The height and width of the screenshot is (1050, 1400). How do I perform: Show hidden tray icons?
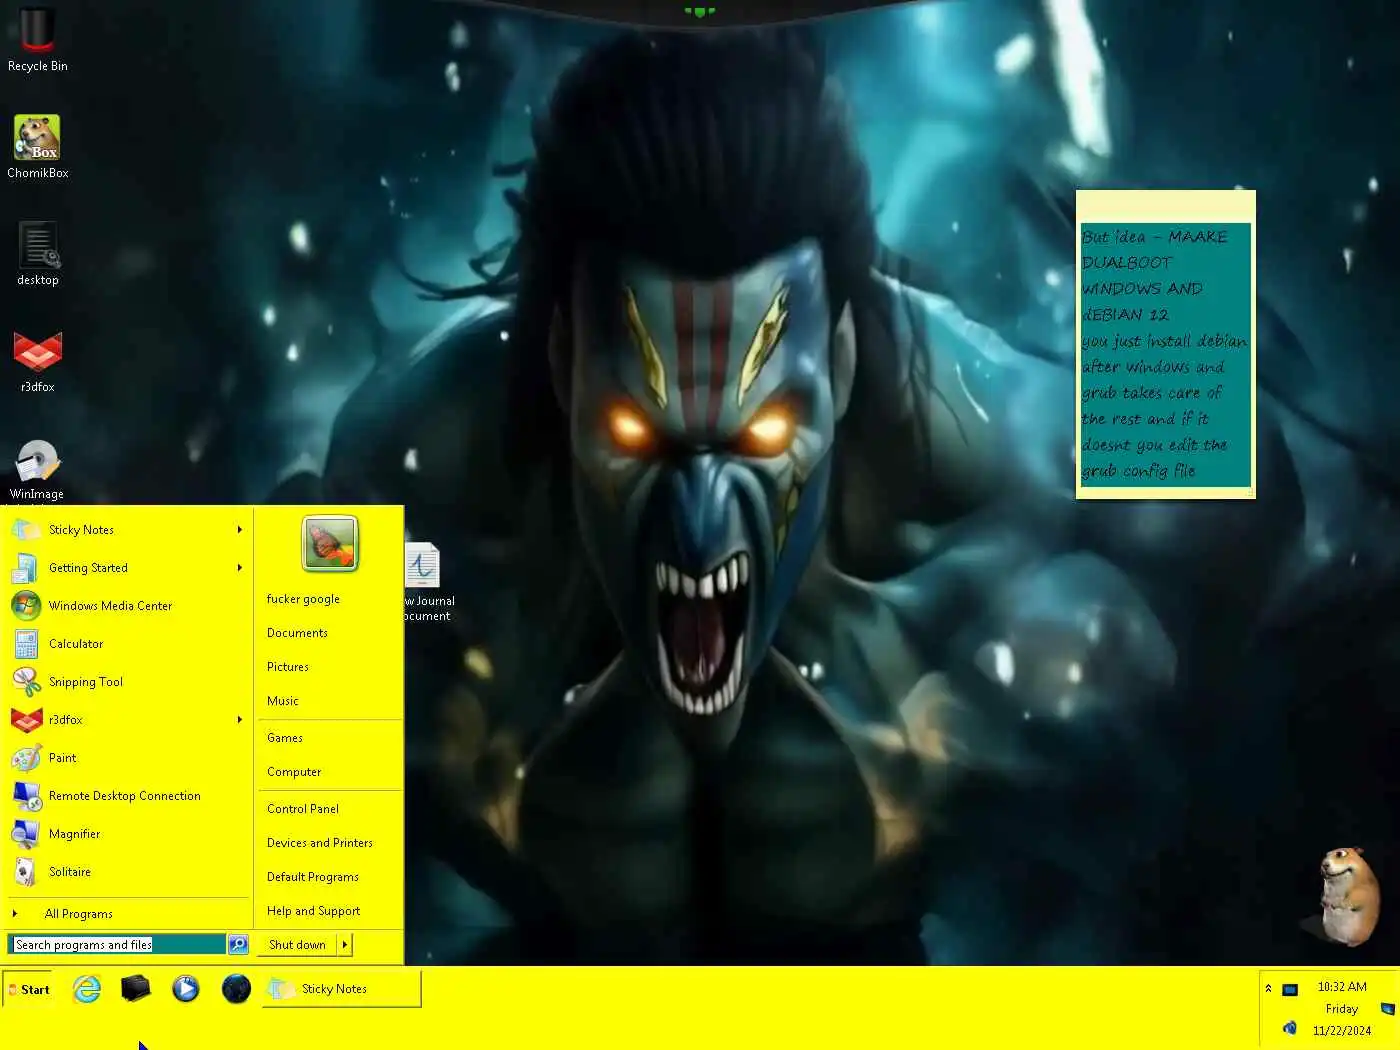click(1268, 989)
